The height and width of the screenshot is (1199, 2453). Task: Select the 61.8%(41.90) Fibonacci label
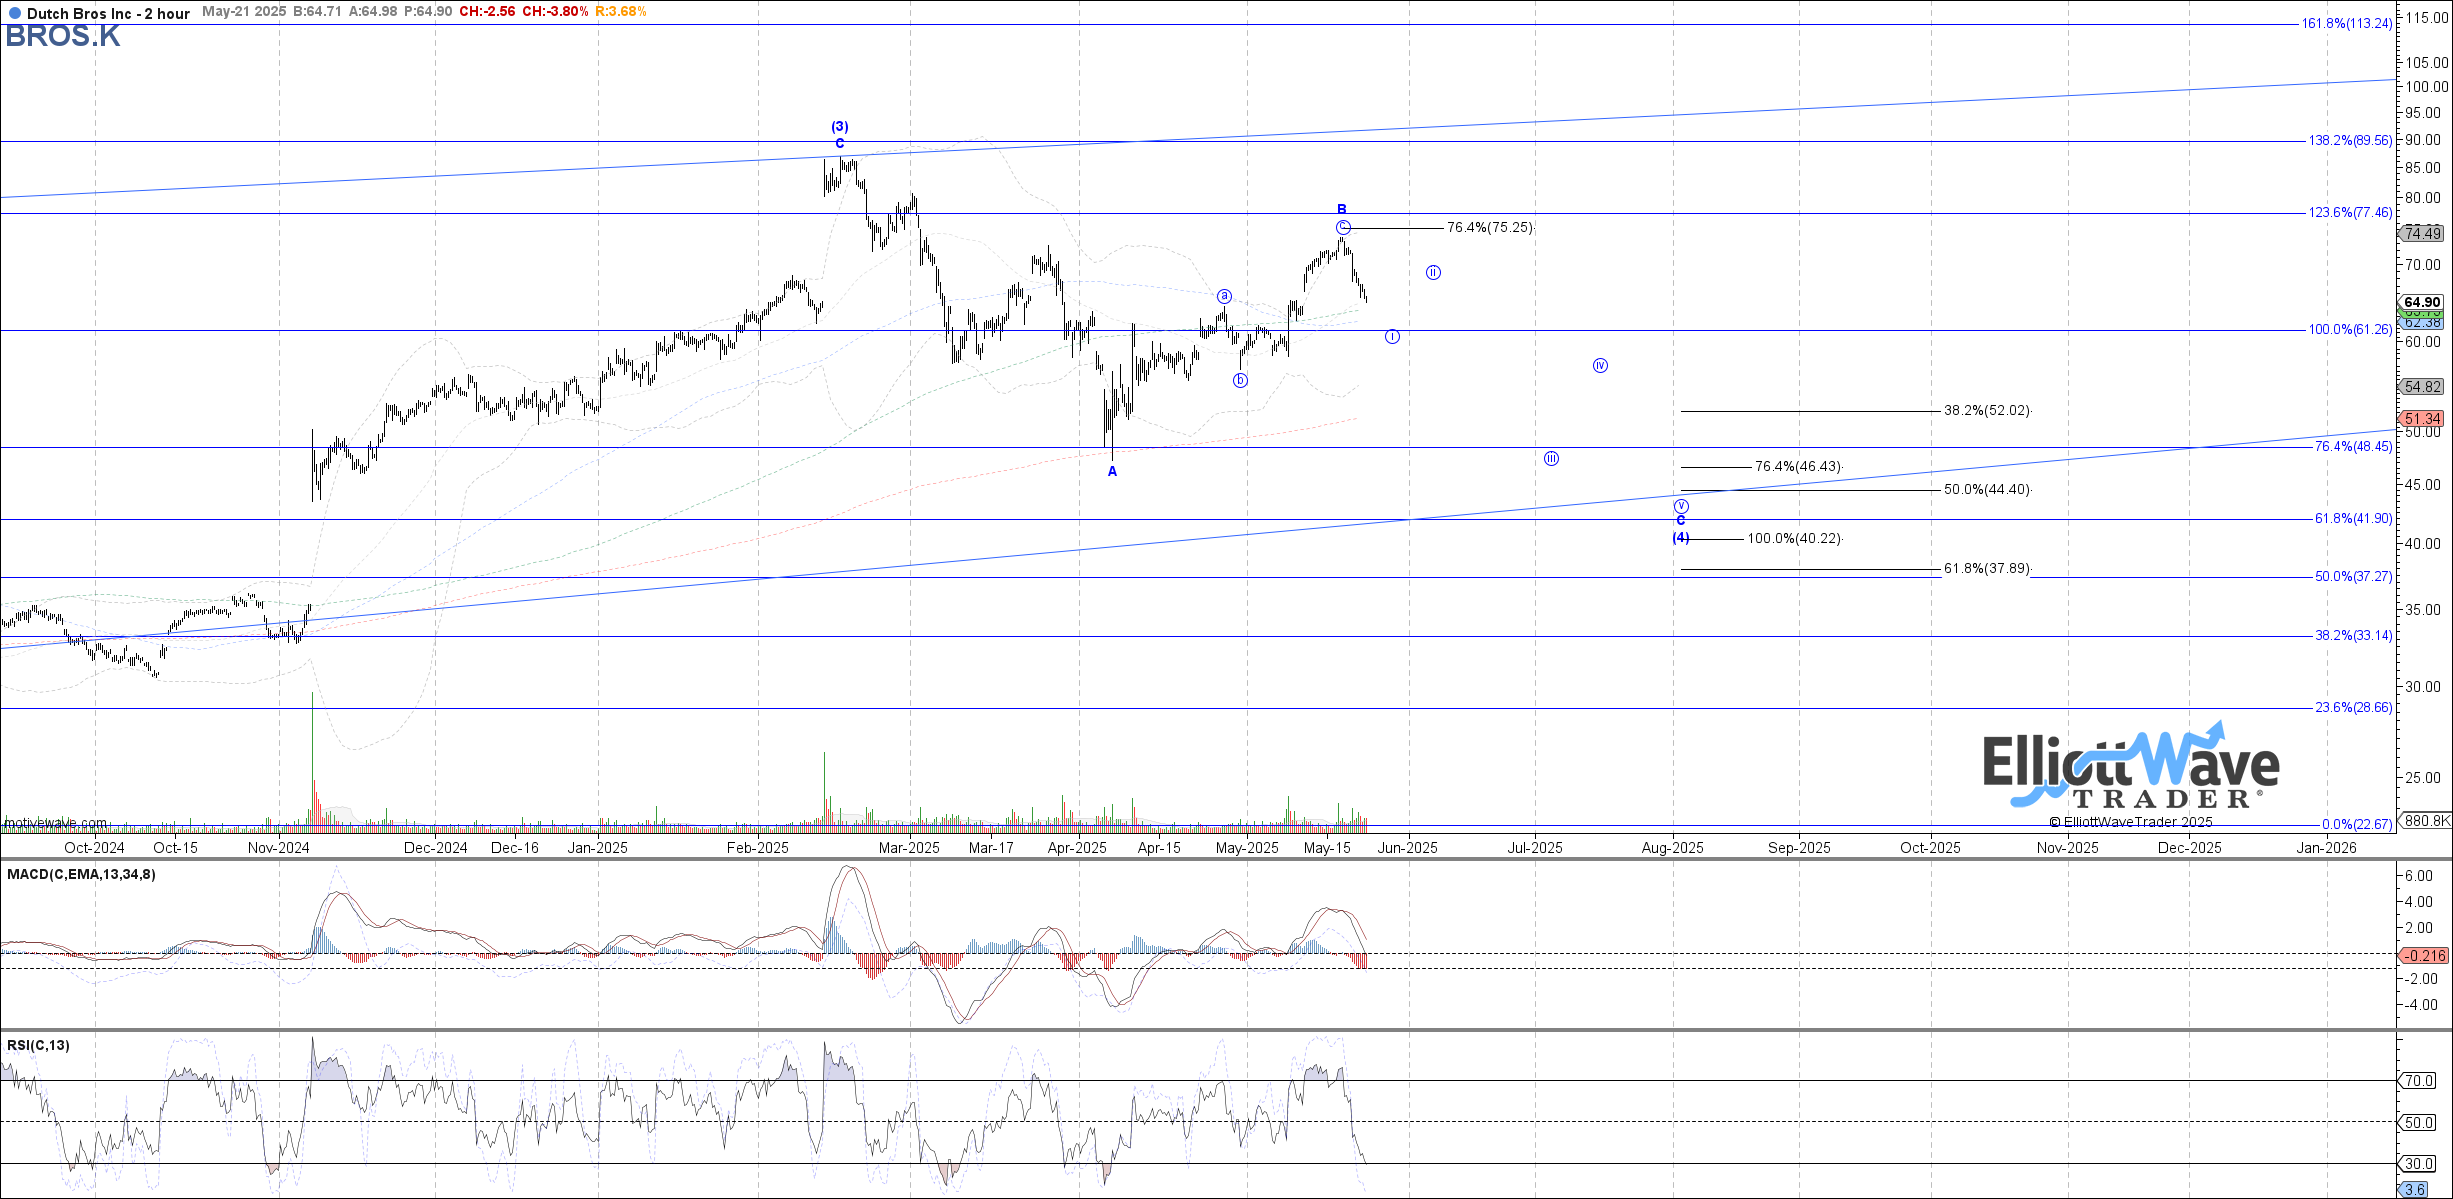[2354, 518]
